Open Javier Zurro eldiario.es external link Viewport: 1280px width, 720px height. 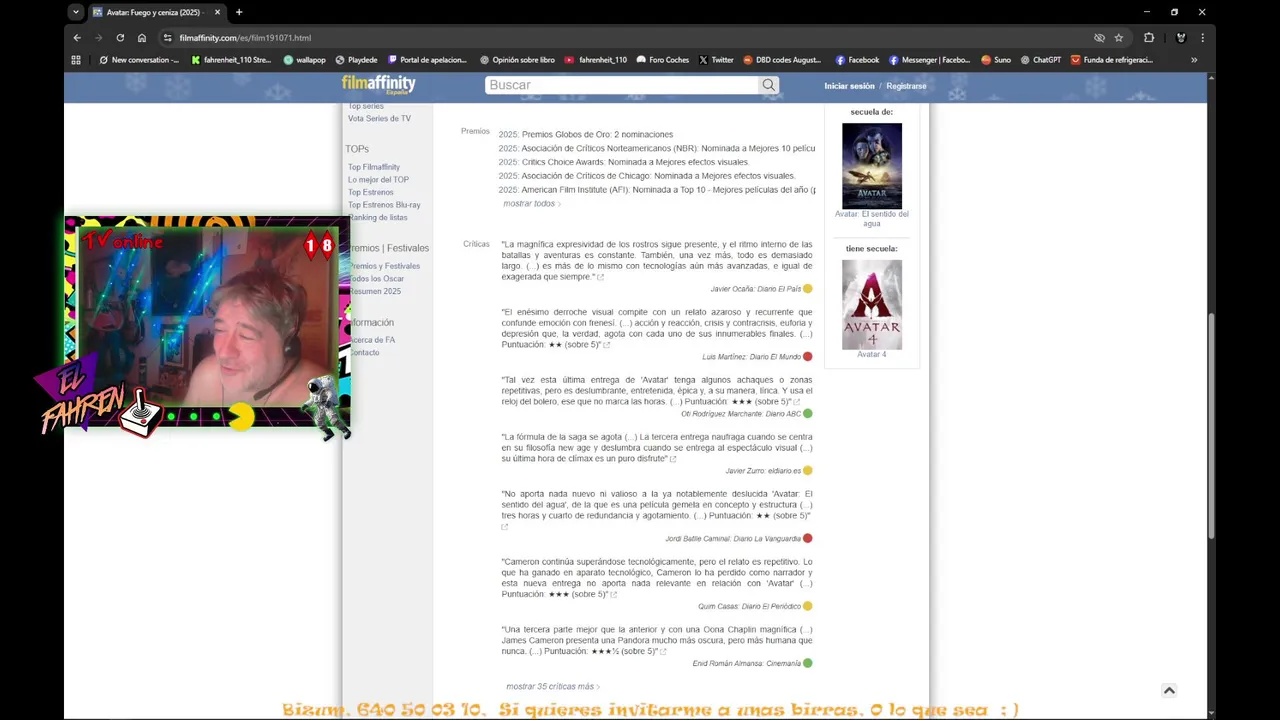673,459
